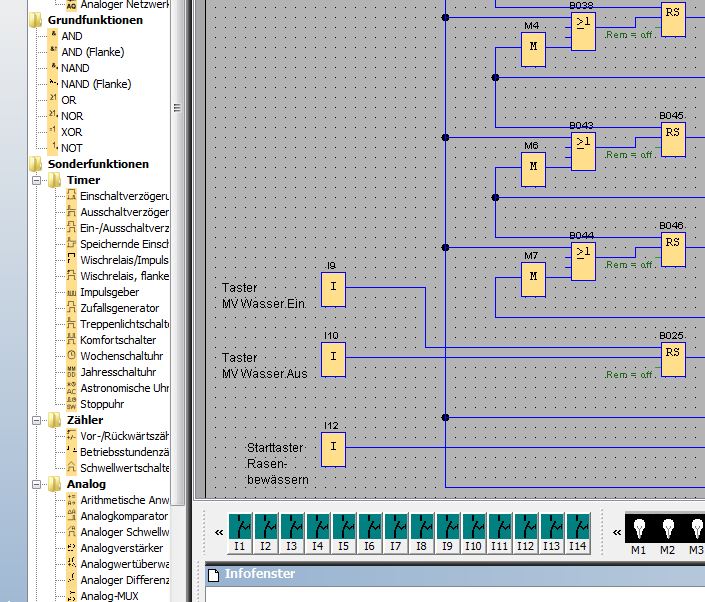Image resolution: width=705 pixels, height=602 pixels.
Task: Select the AND gate in Grundfunktionen
Action: (71, 36)
